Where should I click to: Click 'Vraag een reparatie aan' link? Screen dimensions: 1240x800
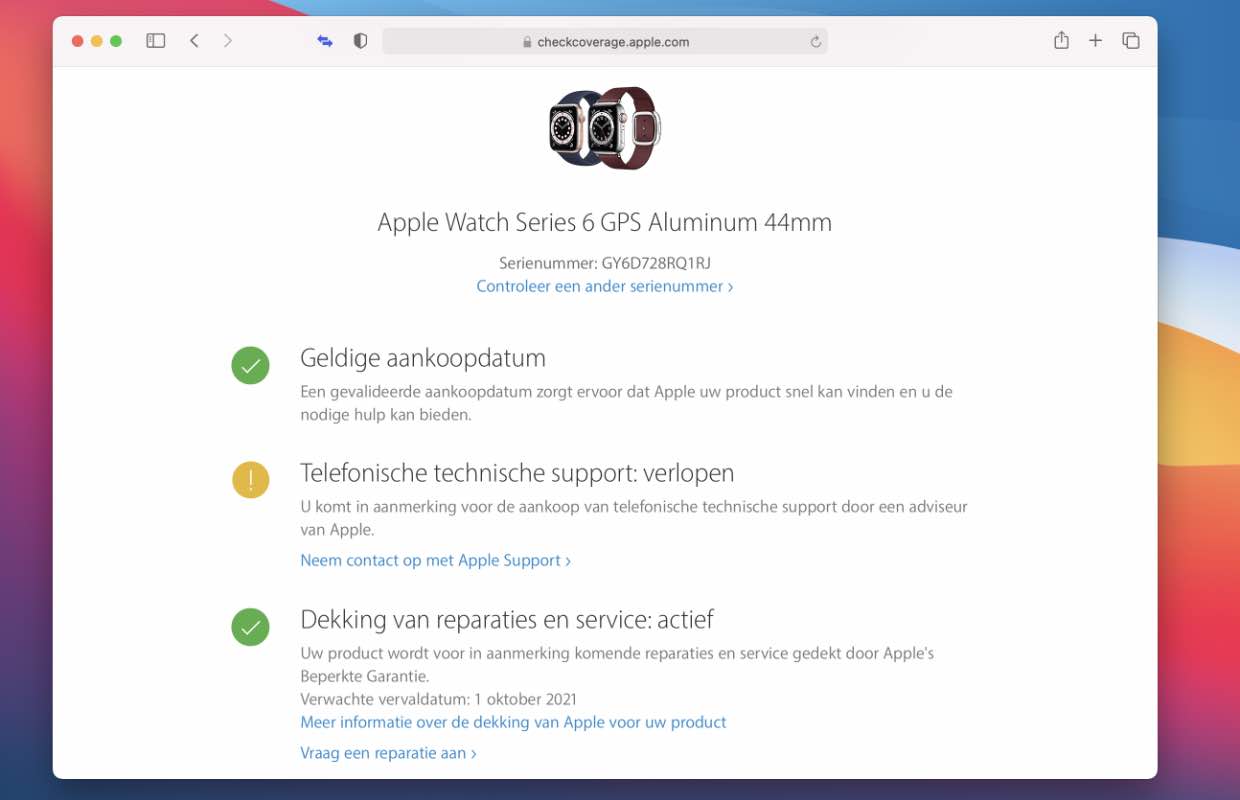(388, 753)
